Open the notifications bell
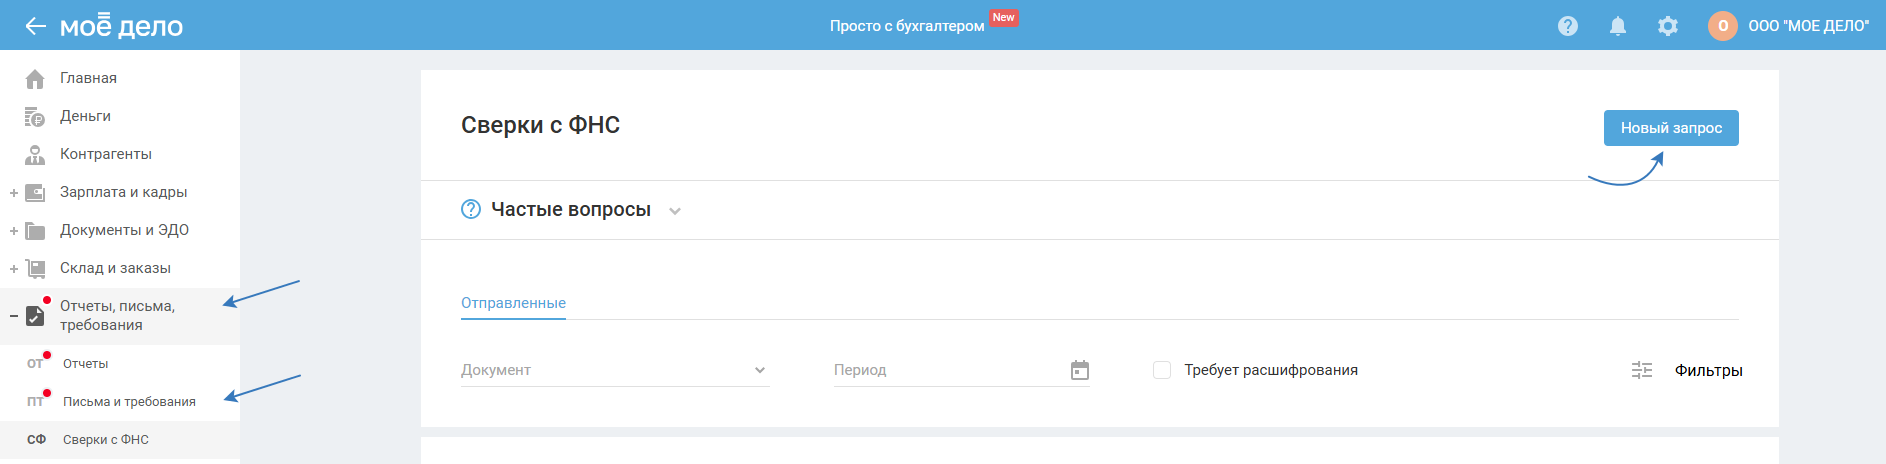The image size is (1886, 464). (x=1618, y=26)
